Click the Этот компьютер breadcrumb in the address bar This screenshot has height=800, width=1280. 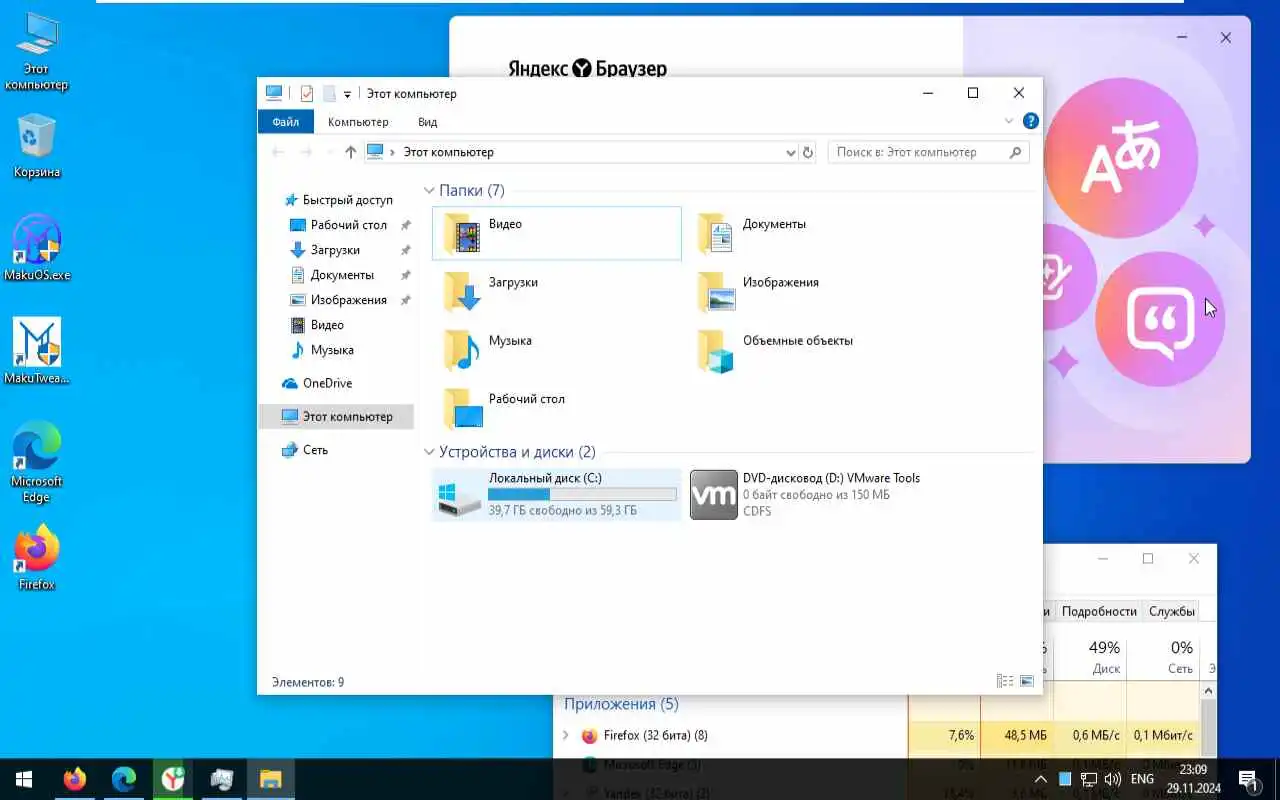tap(448, 152)
